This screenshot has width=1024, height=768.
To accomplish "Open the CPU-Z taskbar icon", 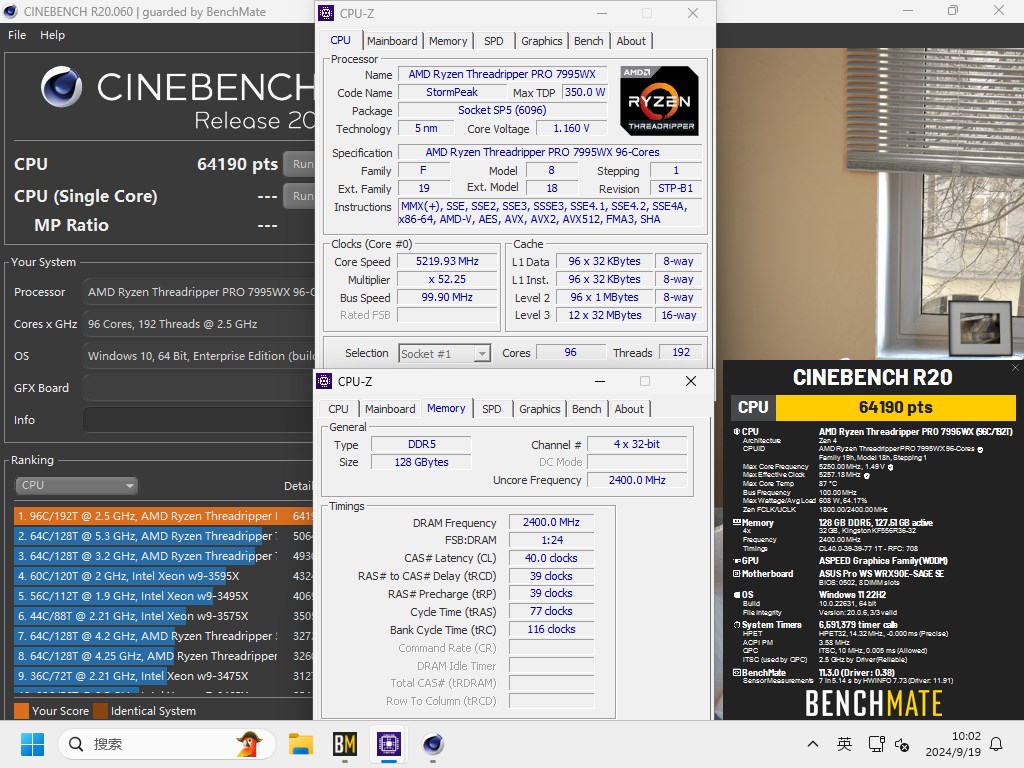I will pos(389,744).
